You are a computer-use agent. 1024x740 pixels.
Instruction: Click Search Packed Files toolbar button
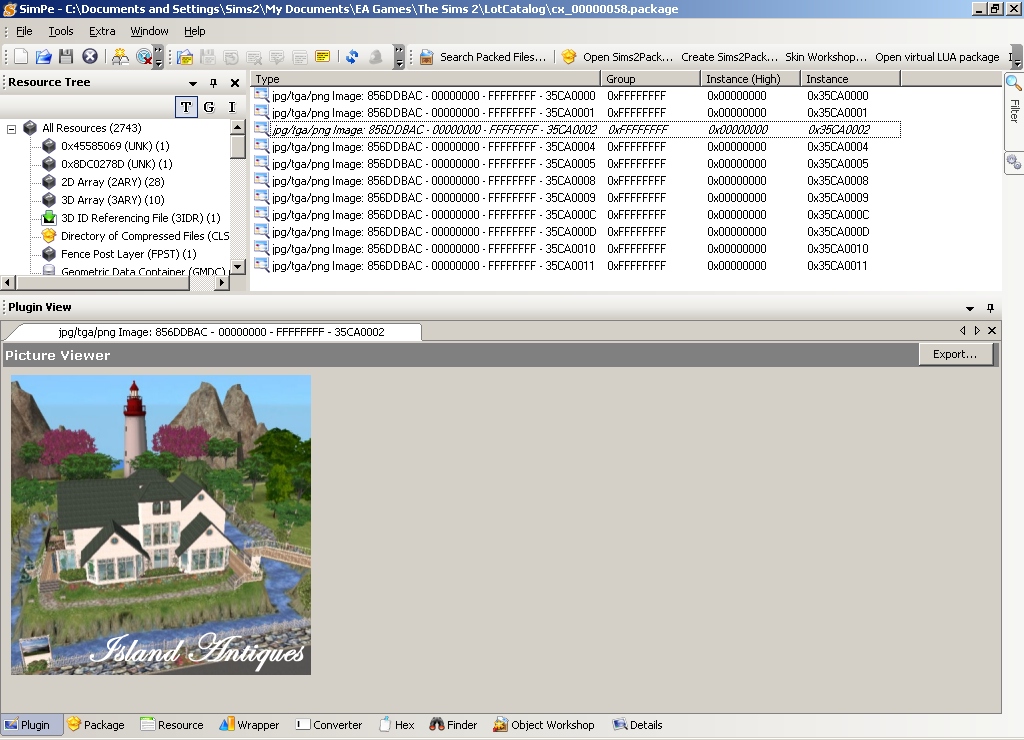(483, 57)
